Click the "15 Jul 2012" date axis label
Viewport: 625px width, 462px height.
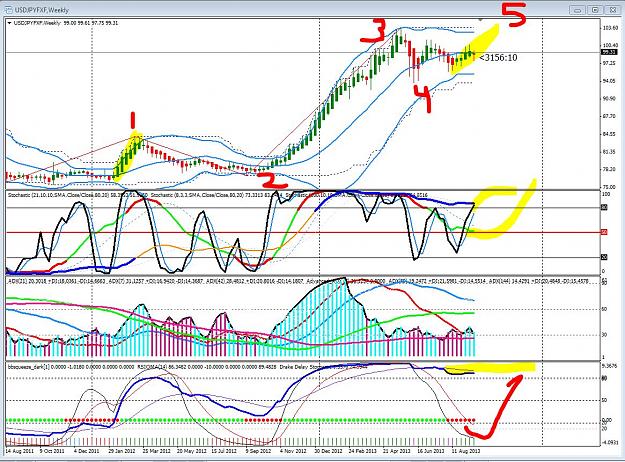coord(224,451)
